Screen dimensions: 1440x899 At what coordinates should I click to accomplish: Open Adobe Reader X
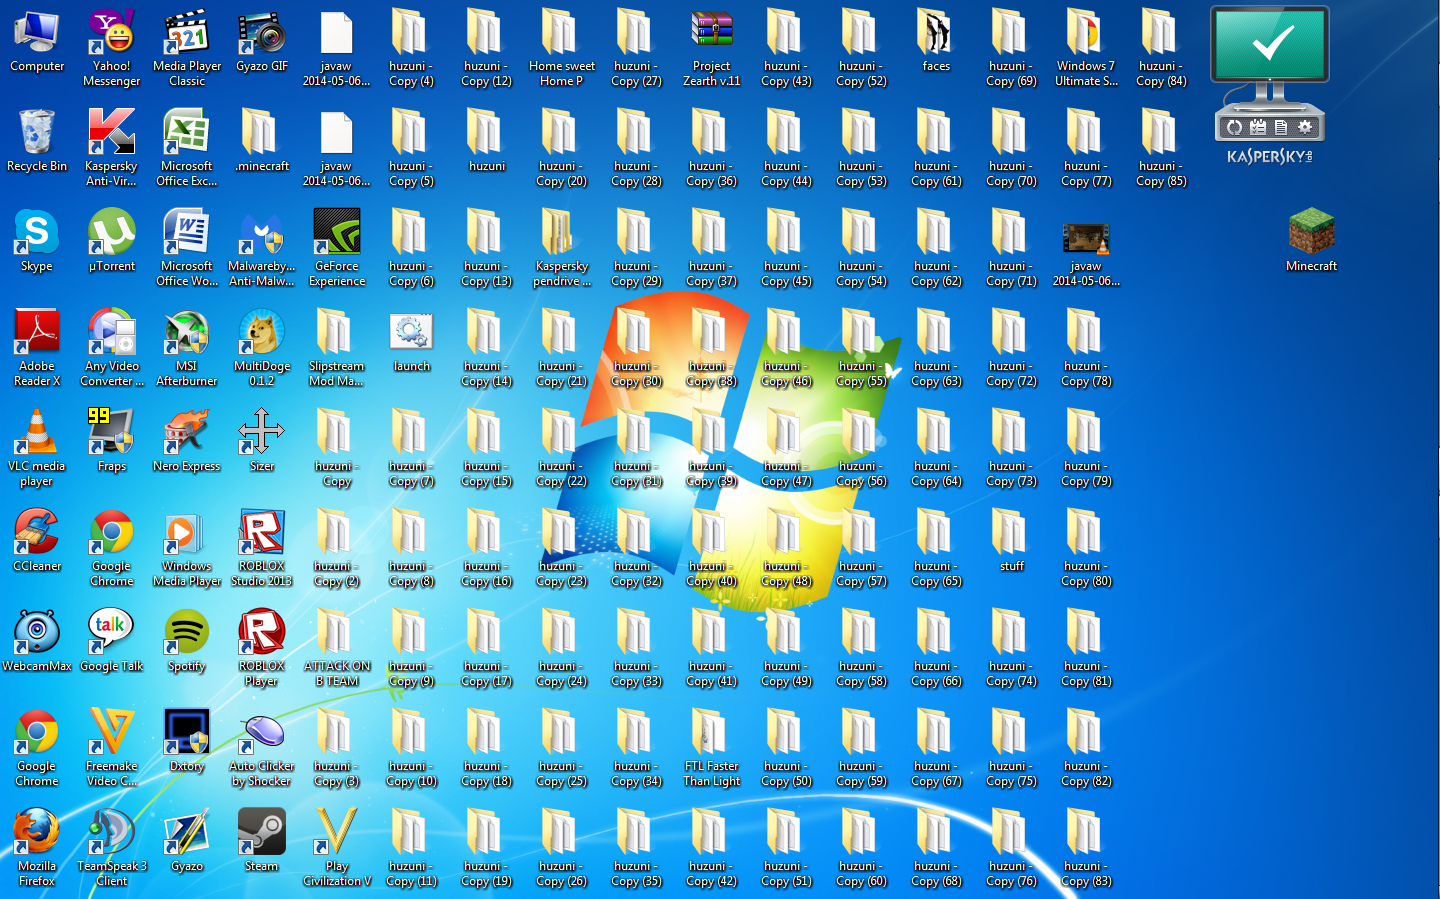coord(37,349)
